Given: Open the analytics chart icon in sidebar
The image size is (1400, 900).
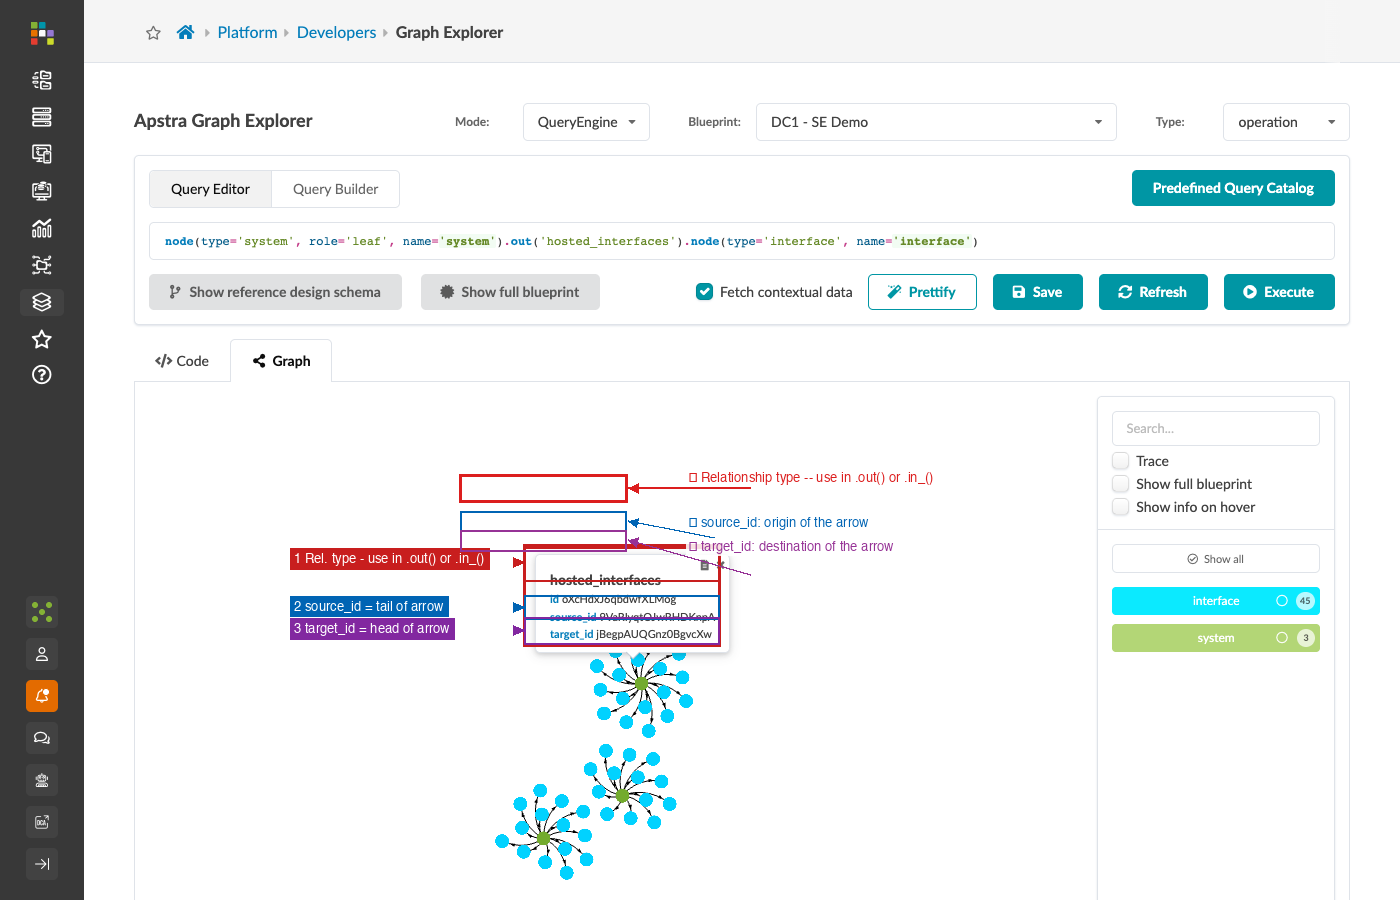Looking at the screenshot, I should 42,228.
